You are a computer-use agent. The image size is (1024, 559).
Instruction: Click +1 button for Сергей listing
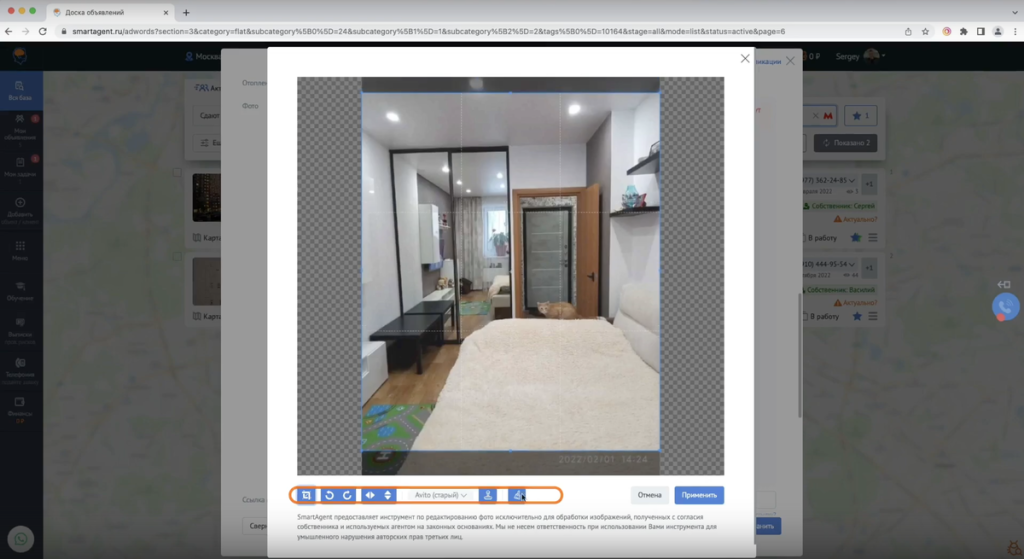click(x=869, y=184)
